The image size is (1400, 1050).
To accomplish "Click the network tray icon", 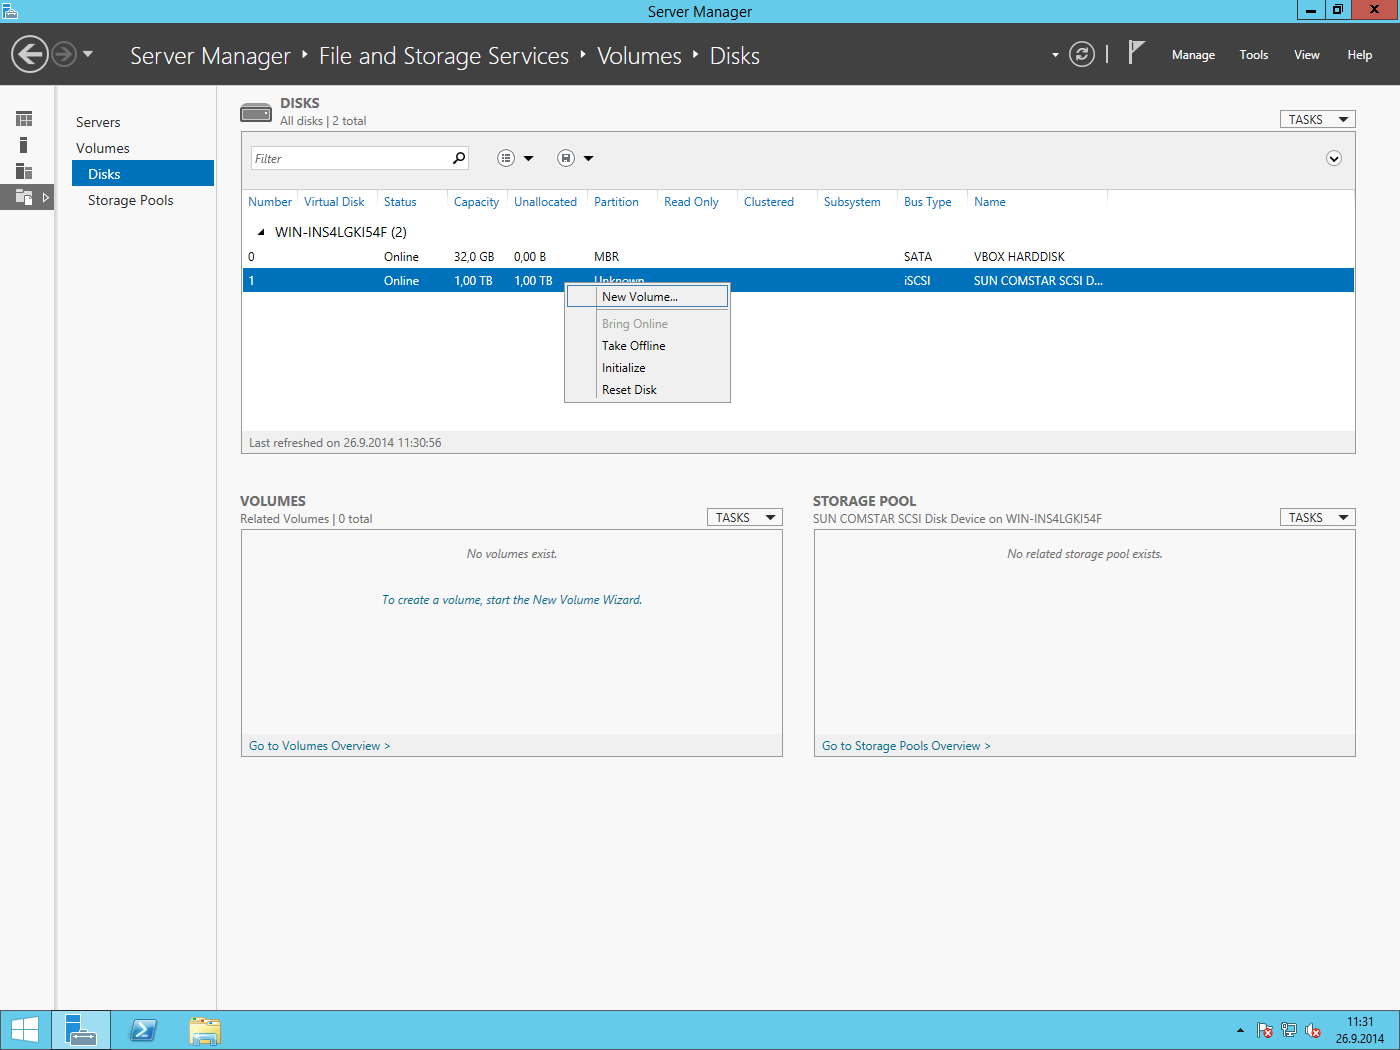I will pyautogui.click(x=1289, y=1030).
